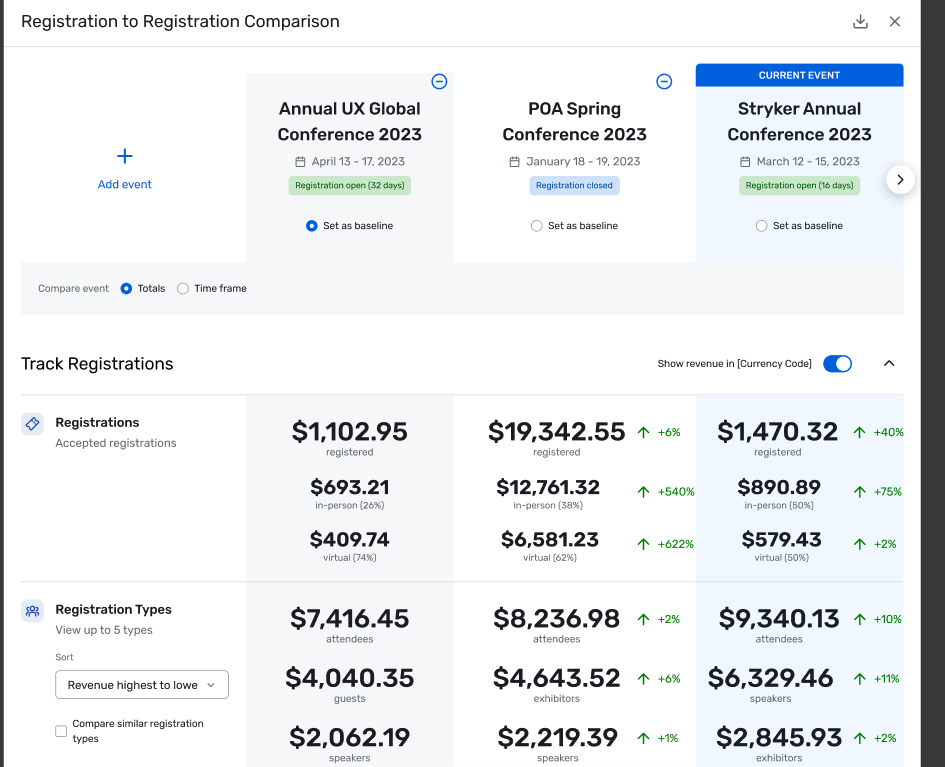The image size is (945, 767).
Task: Click the $9,340.13 attendees value
Action: point(779,619)
